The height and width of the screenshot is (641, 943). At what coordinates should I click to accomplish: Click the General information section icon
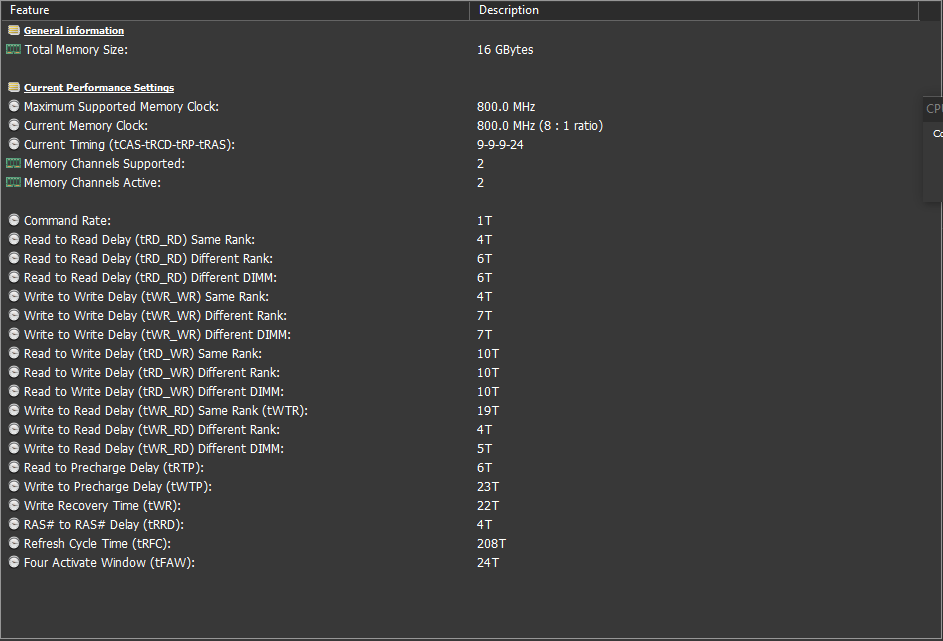[13, 31]
